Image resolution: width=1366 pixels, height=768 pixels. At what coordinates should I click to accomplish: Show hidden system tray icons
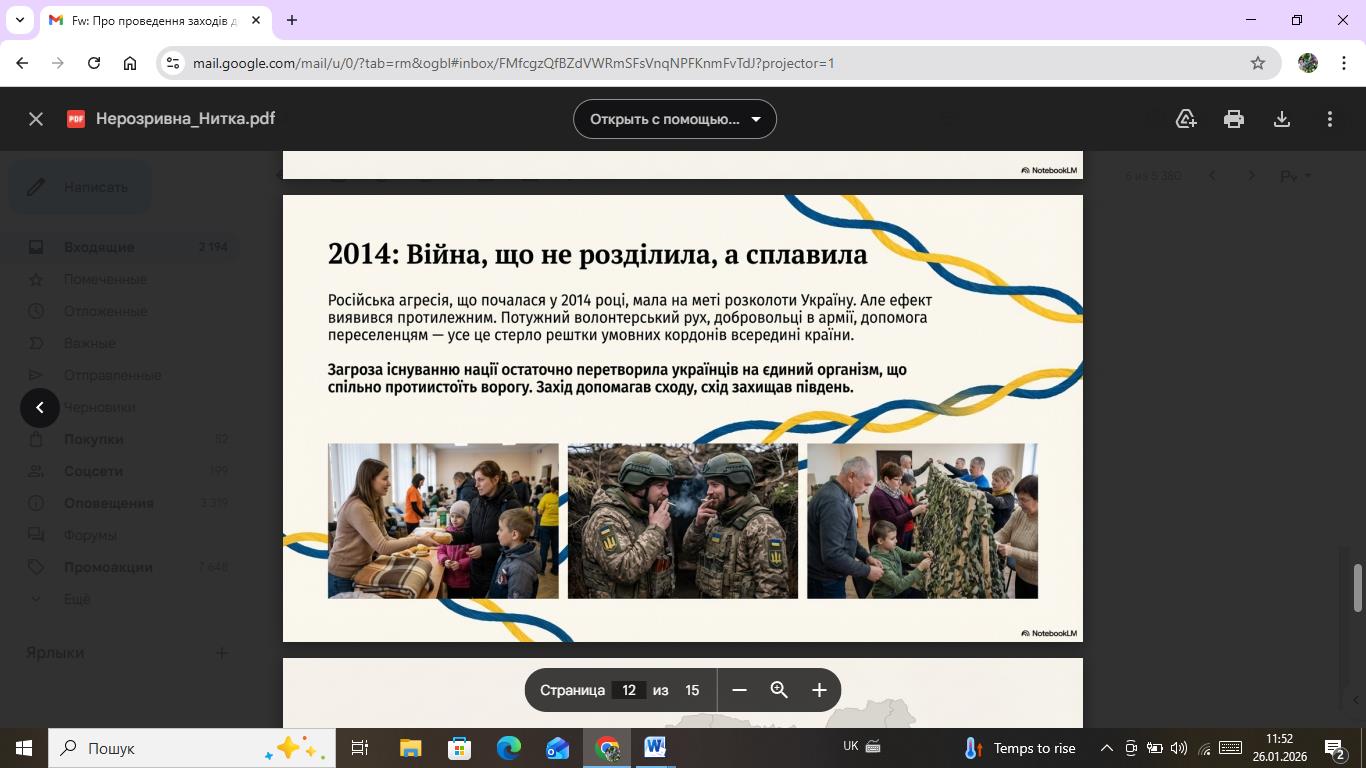1106,748
